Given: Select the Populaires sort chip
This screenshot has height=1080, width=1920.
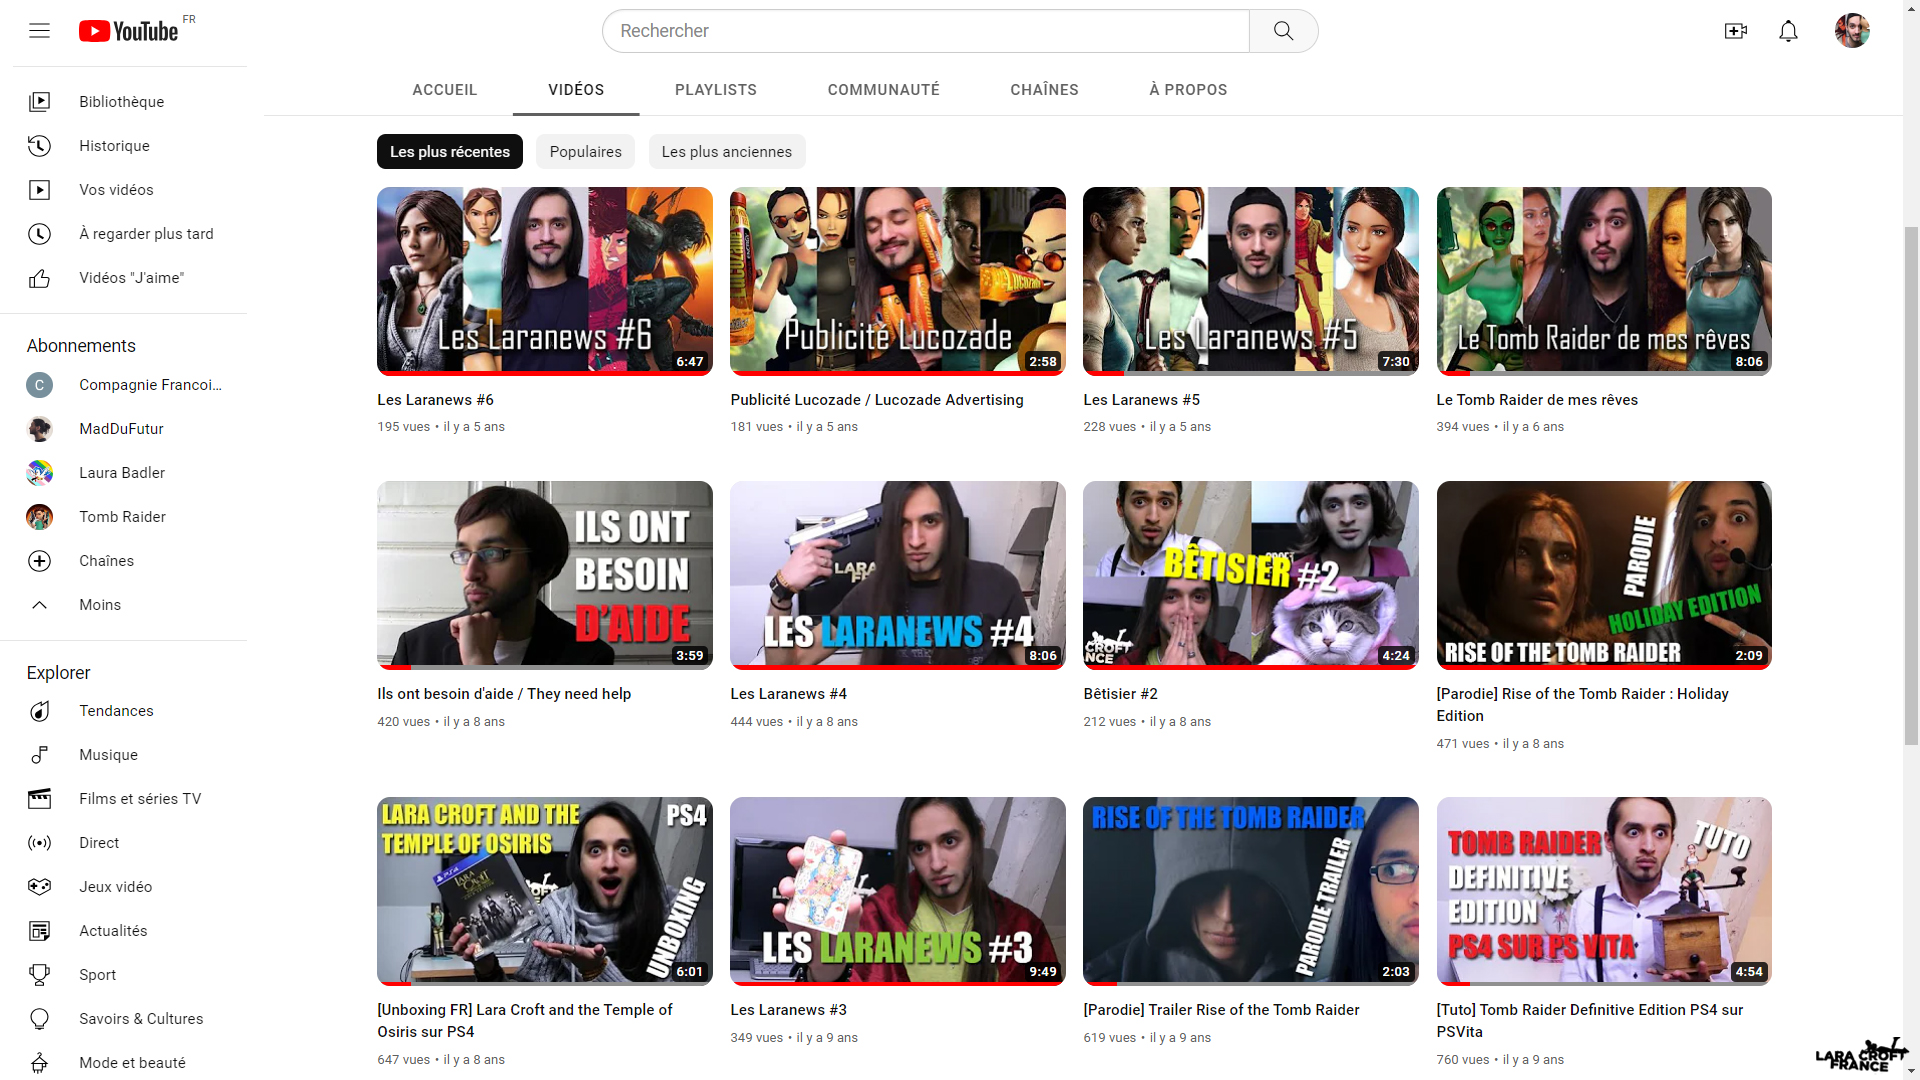Looking at the screenshot, I should [x=585, y=152].
